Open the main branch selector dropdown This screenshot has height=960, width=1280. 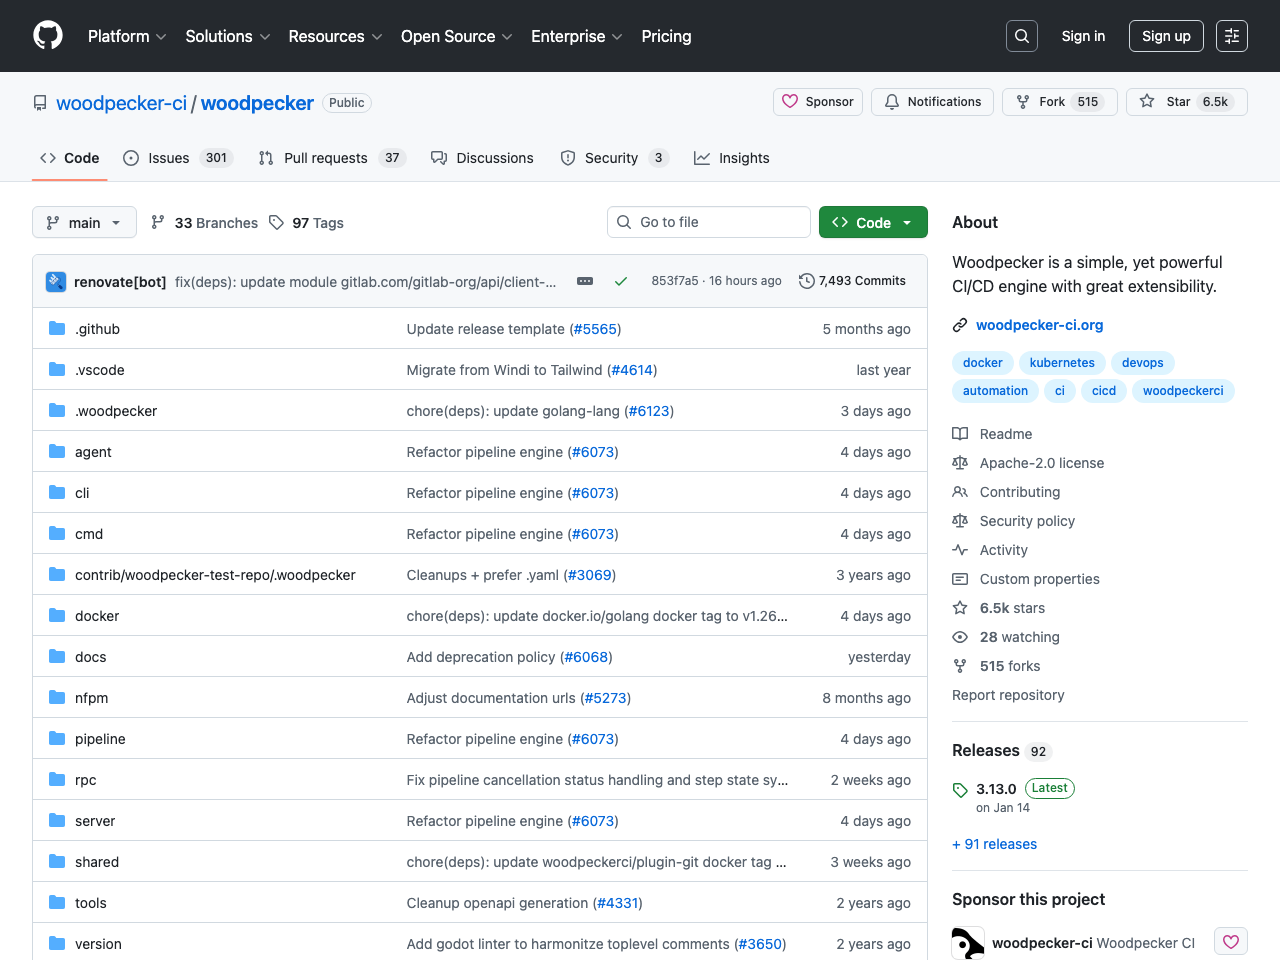point(84,222)
